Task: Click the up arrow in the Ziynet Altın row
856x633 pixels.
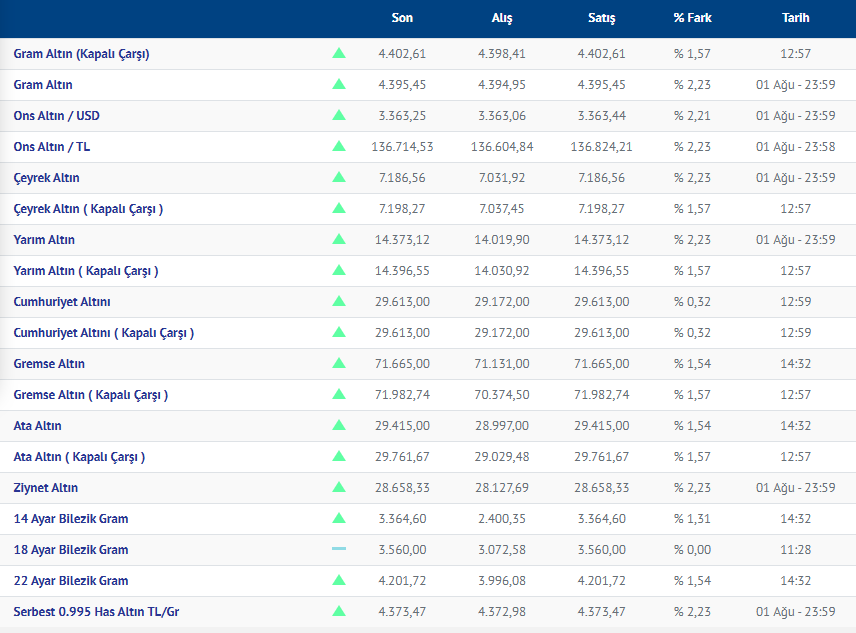Action: pos(339,487)
